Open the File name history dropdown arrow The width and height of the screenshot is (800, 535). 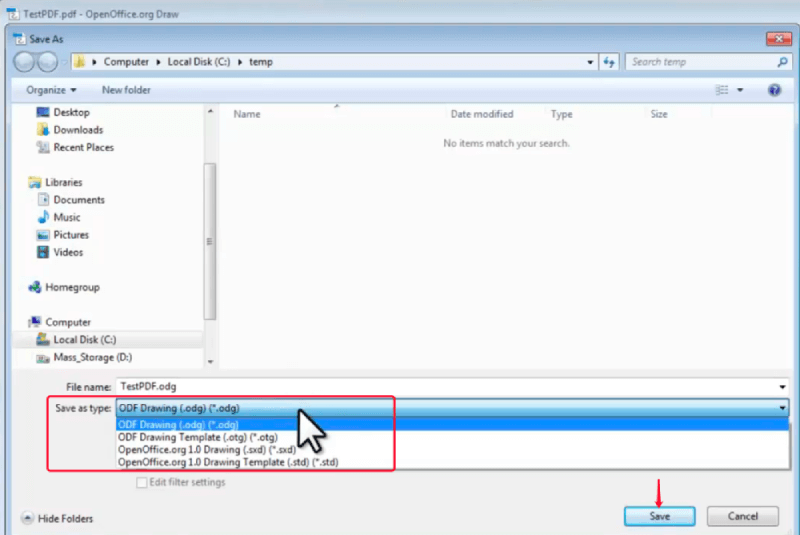782,386
